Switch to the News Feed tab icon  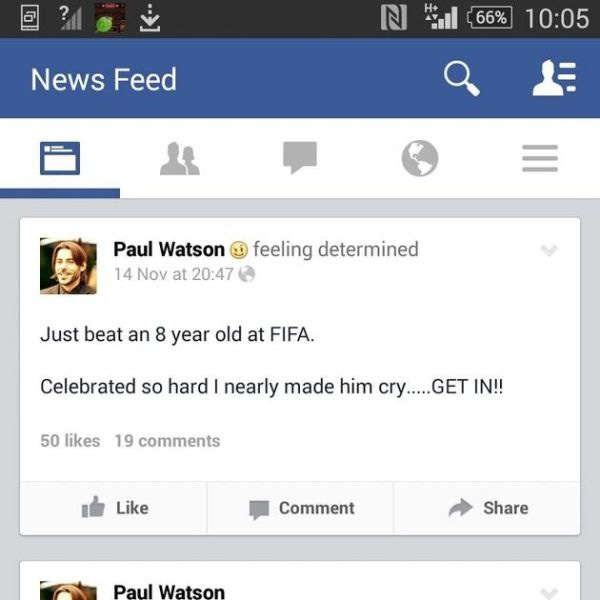click(x=60, y=158)
